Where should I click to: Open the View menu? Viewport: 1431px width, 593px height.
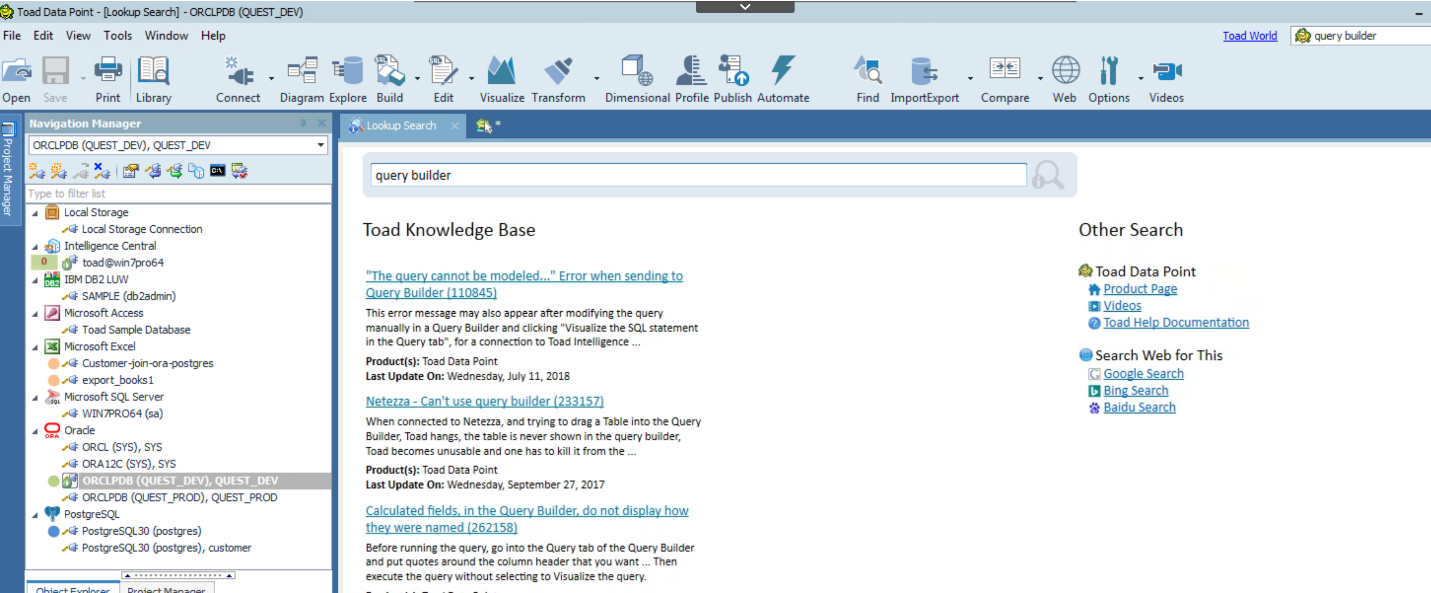78,35
